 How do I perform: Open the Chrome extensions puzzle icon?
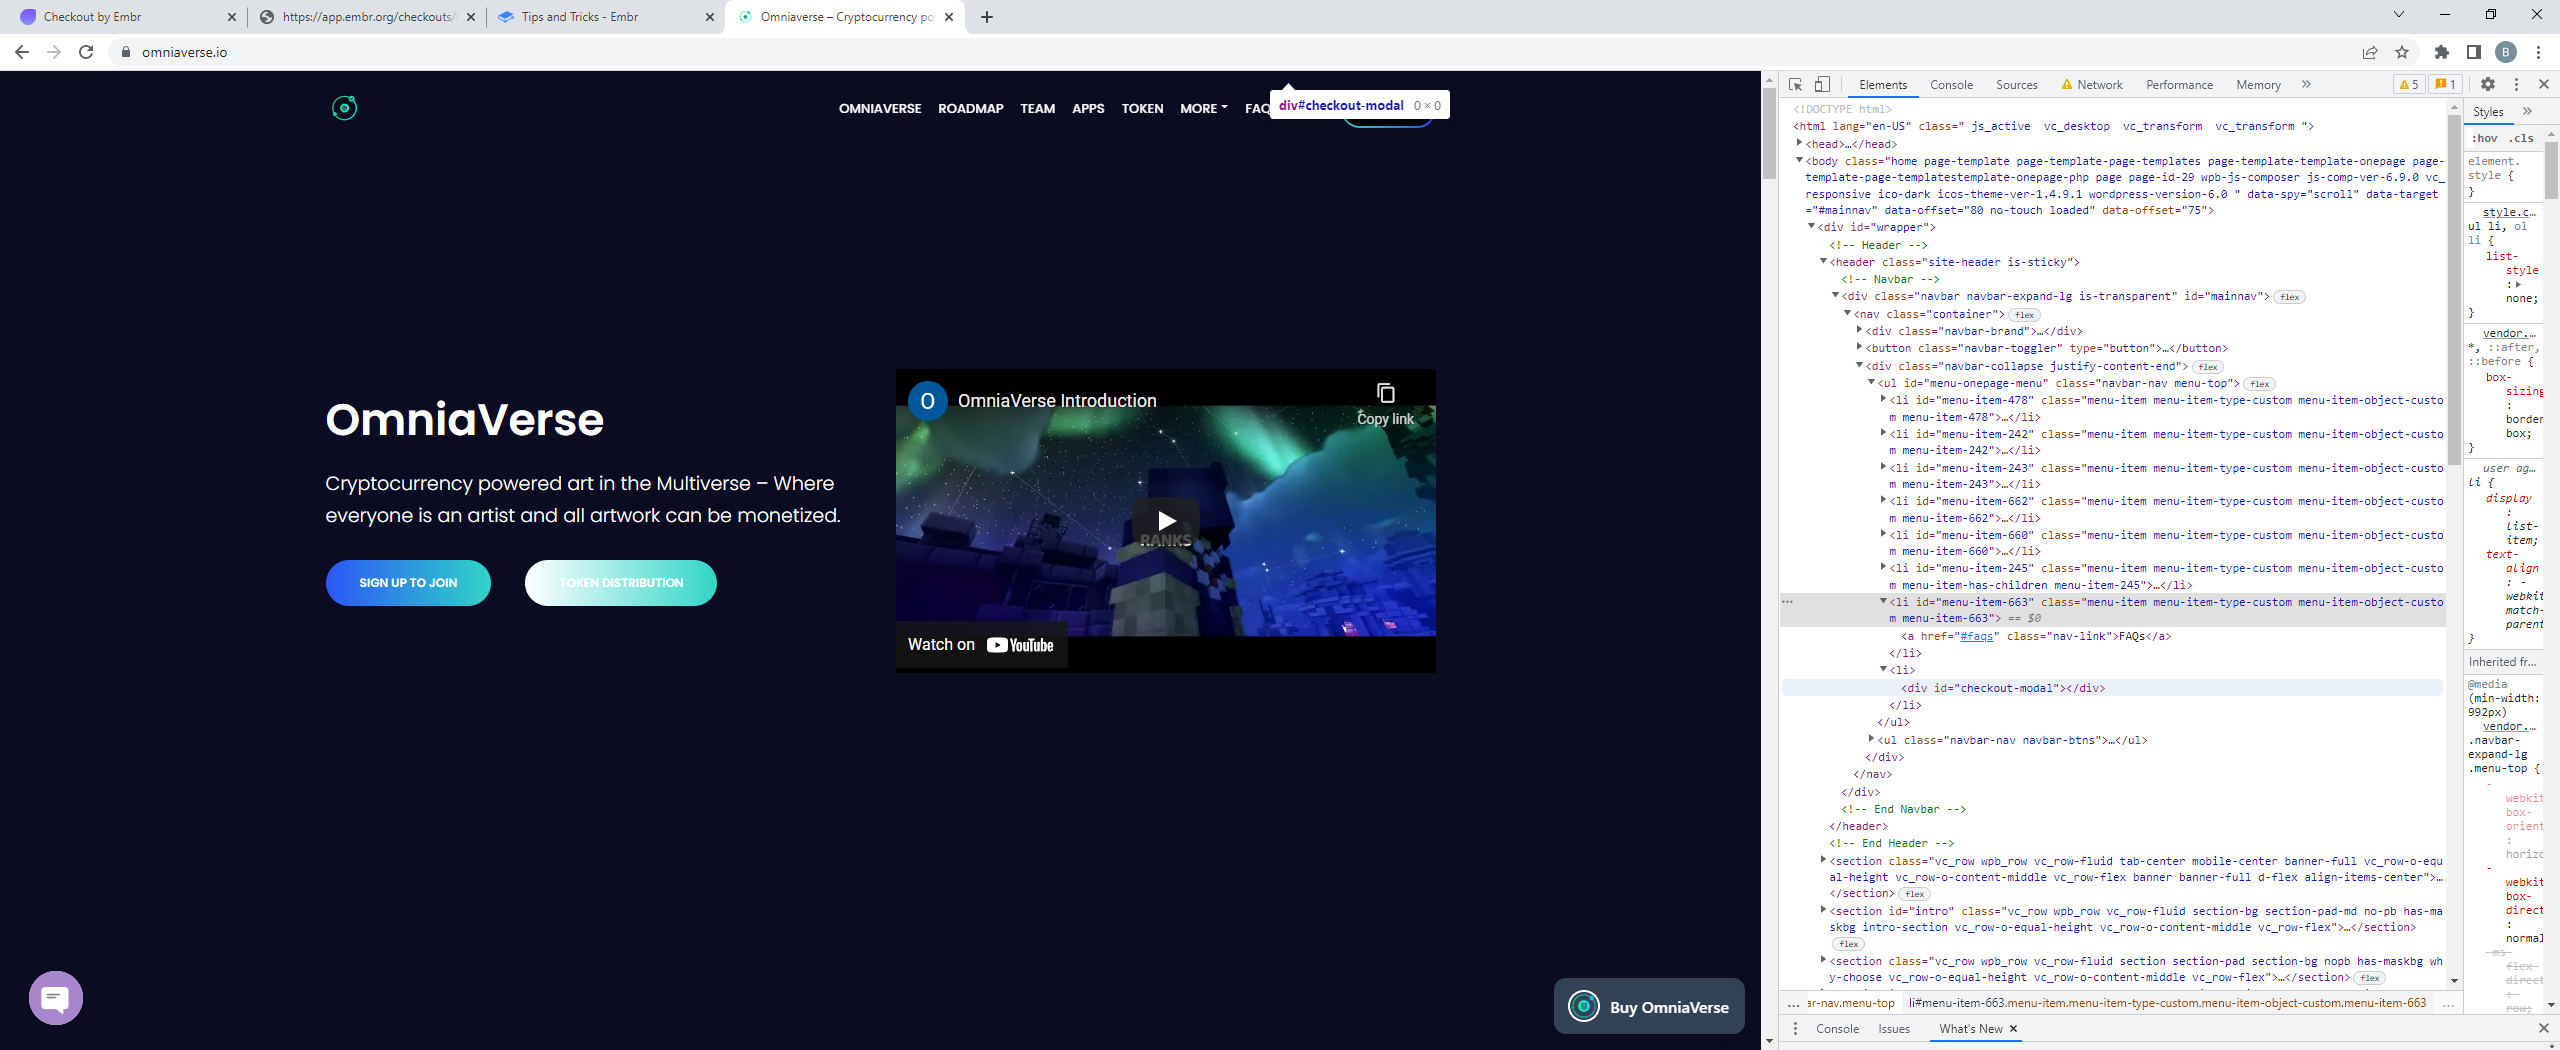point(2441,52)
